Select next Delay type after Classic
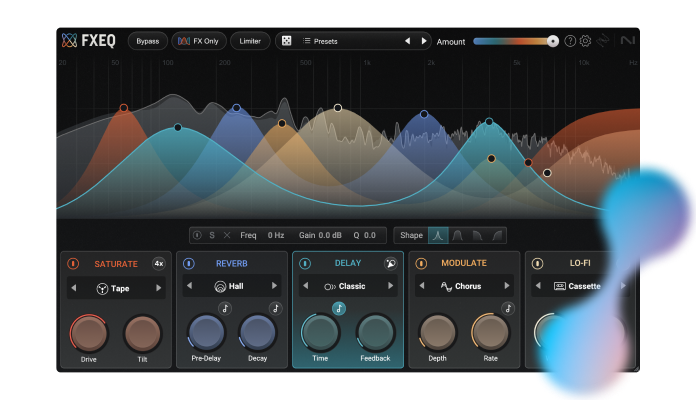This screenshot has width=696, height=400. pos(391,286)
